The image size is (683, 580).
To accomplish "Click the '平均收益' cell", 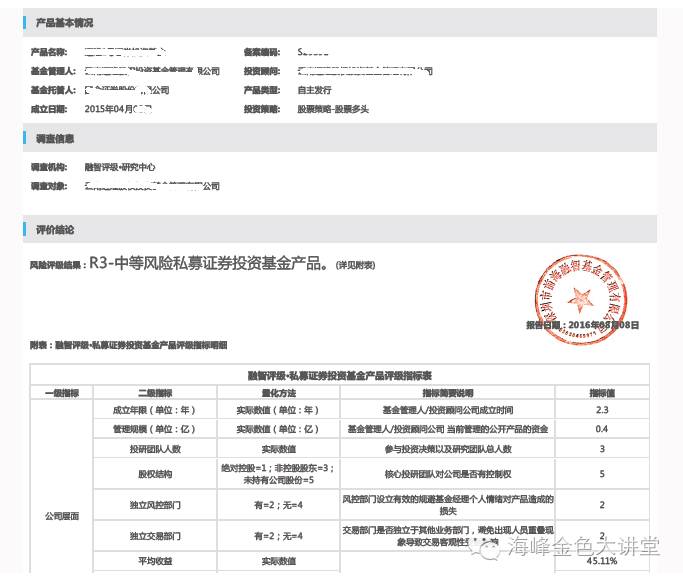I will click(155, 561).
